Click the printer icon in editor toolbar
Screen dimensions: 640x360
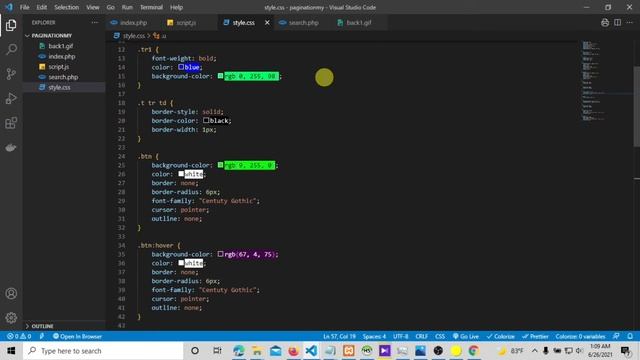(605, 23)
